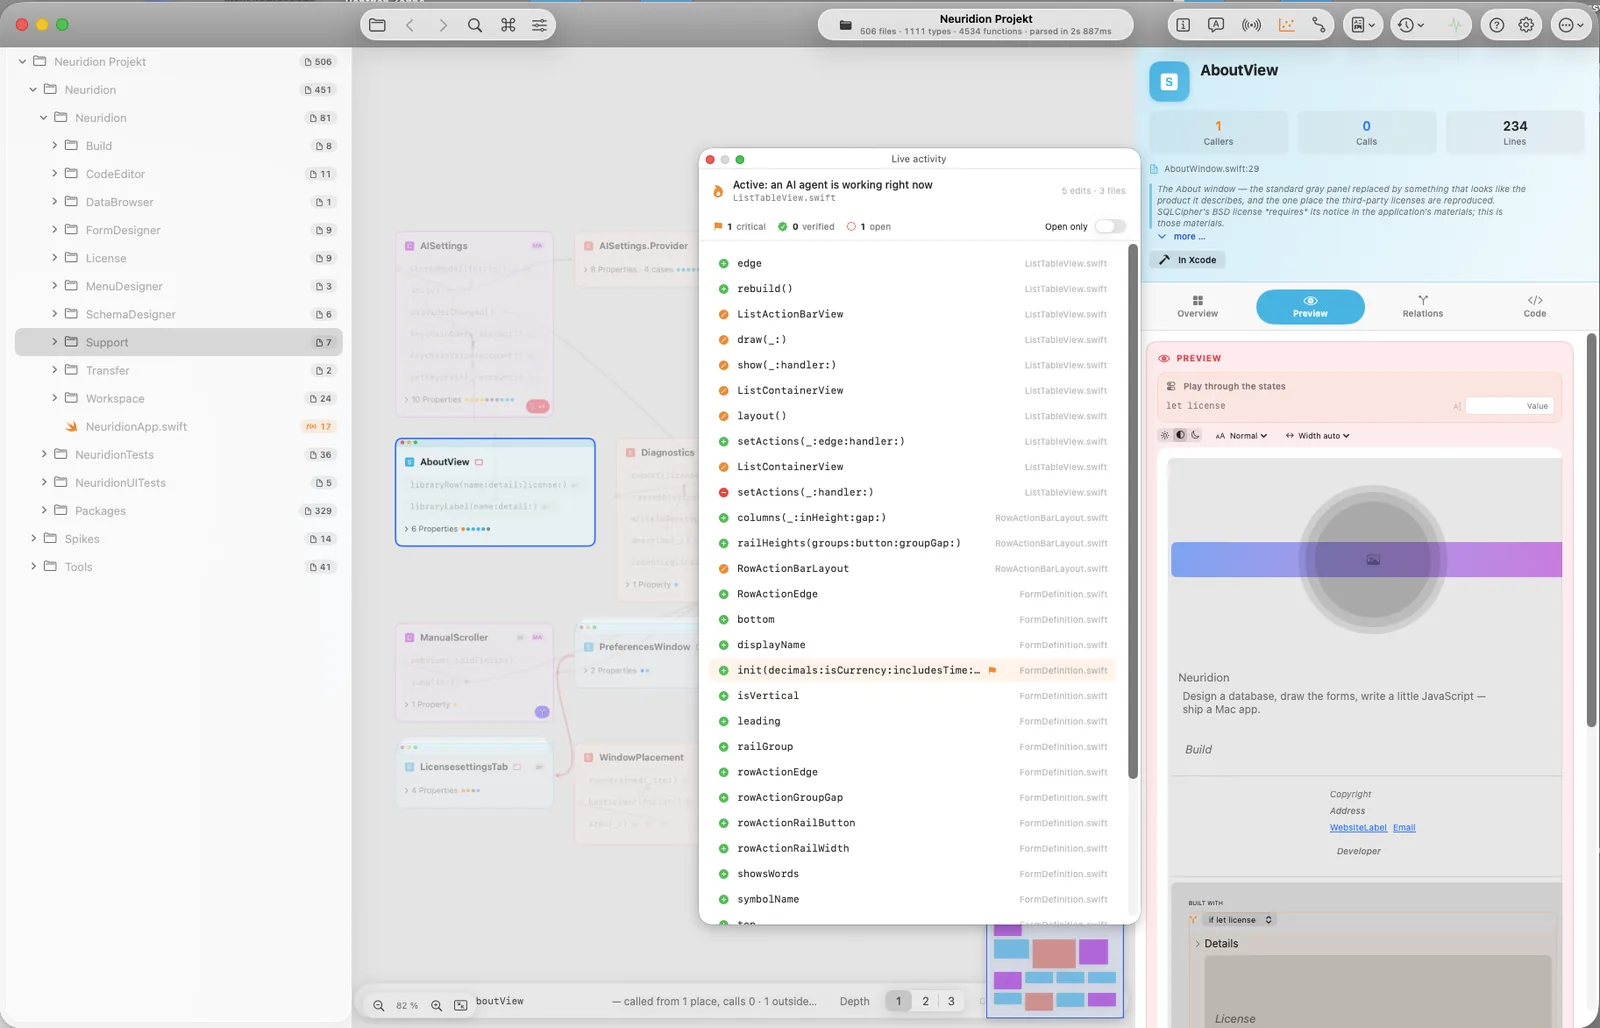Screen dimensions: 1600x1028
Task: Click the let license Value field
Action: click(1509, 406)
